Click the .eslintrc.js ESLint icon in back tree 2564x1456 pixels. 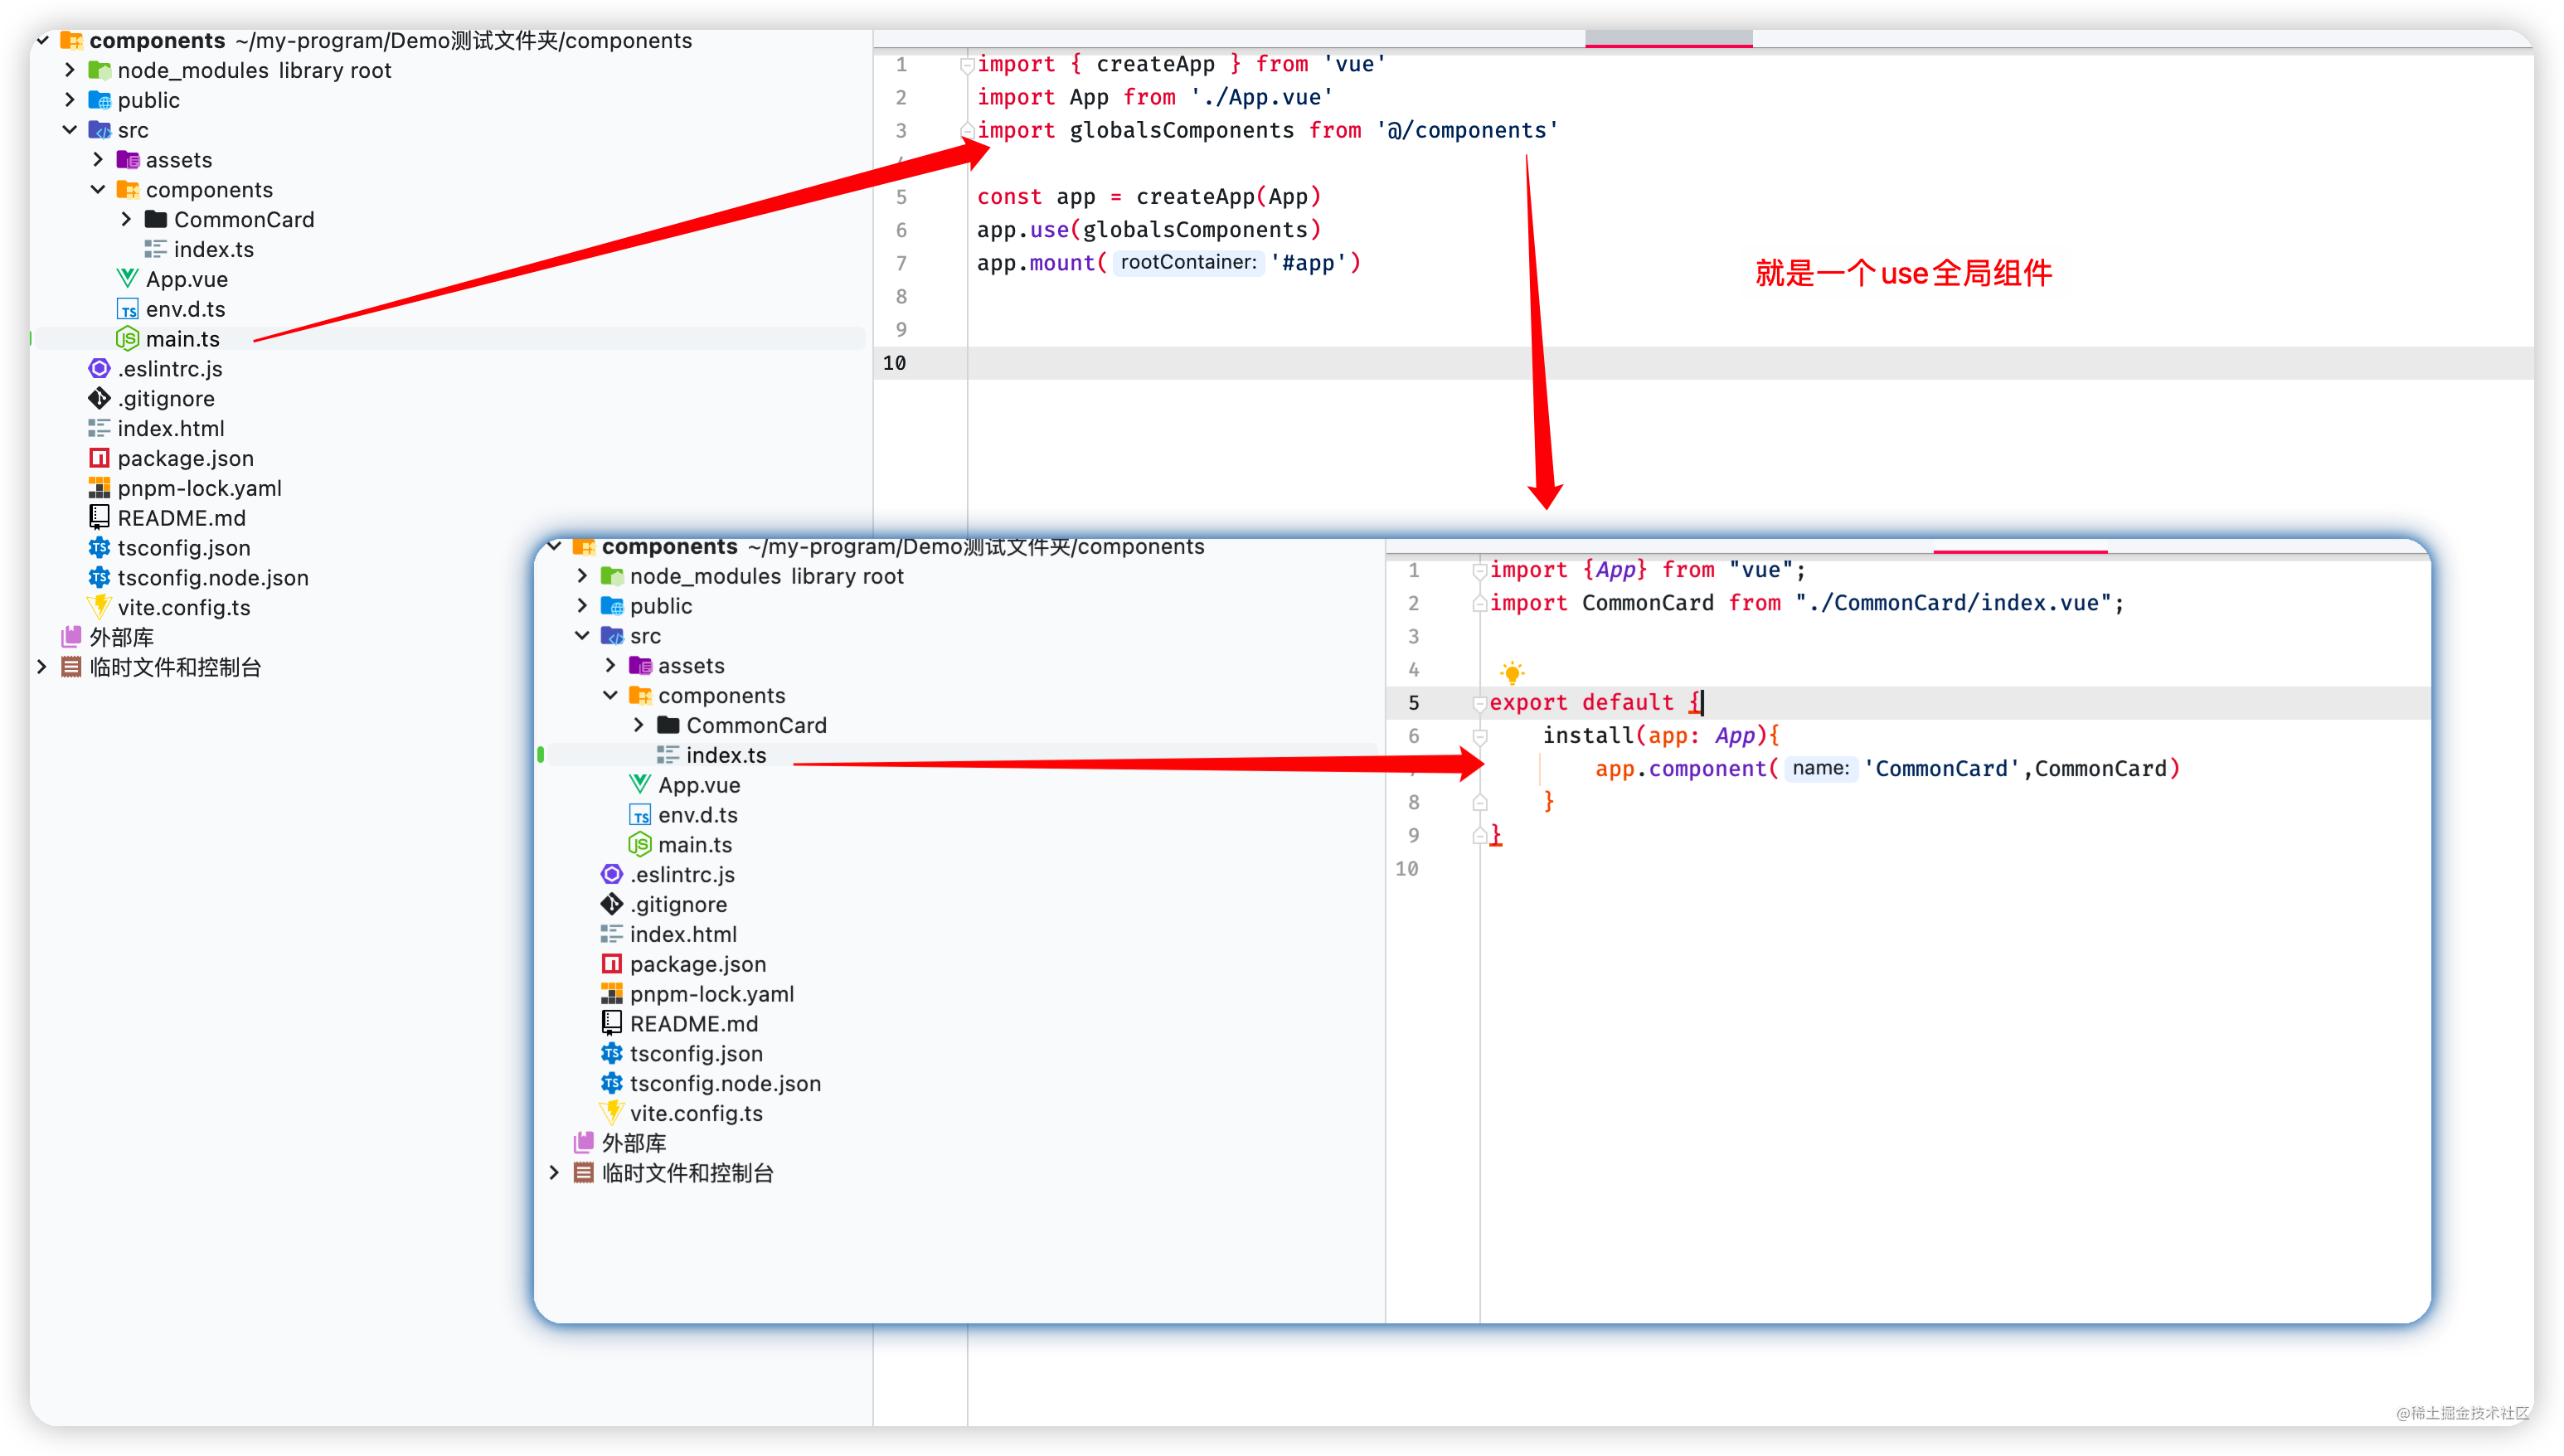point(99,369)
